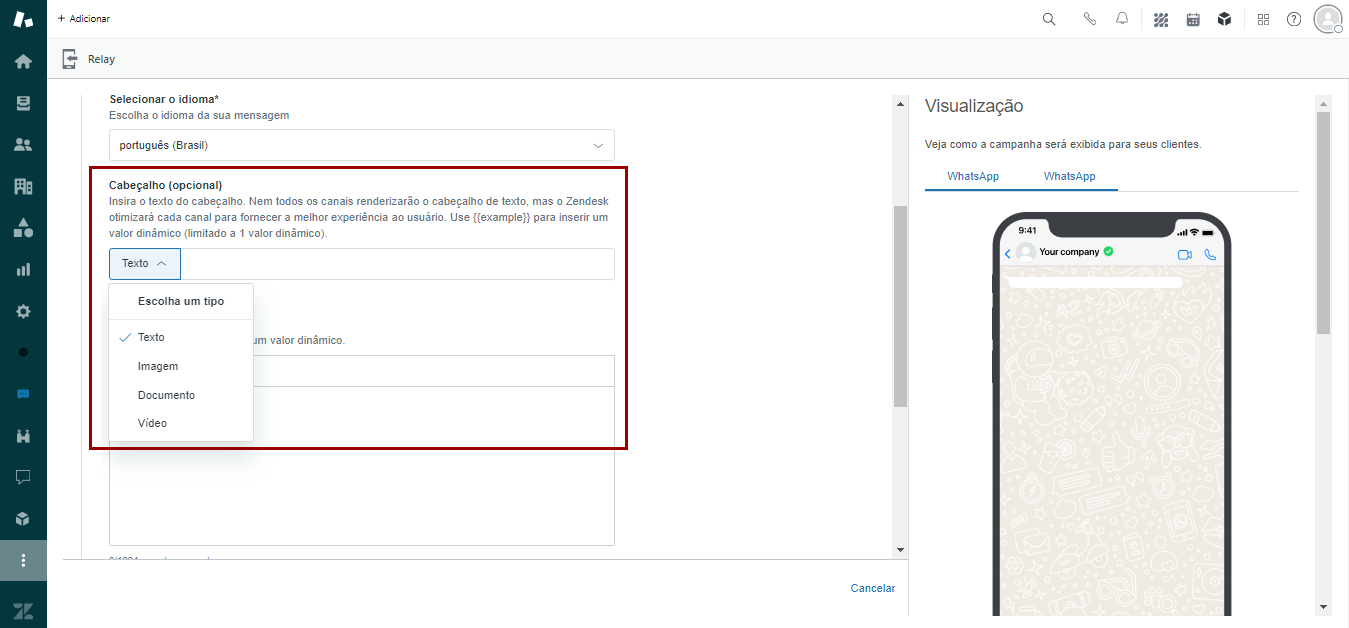The height and width of the screenshot is (628, 1349).
Task: Click the Cancelar link
Action: 872,588
